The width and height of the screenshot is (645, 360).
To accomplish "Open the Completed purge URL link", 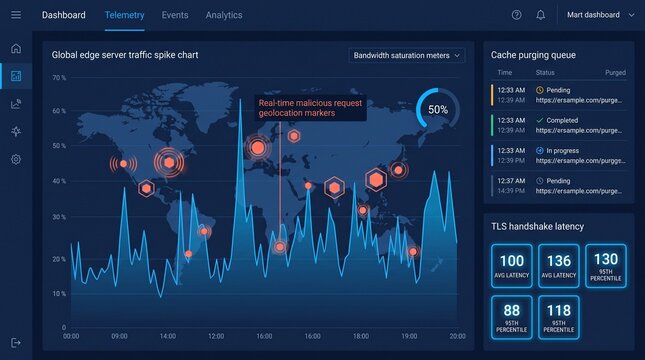I will pos(579,130).
